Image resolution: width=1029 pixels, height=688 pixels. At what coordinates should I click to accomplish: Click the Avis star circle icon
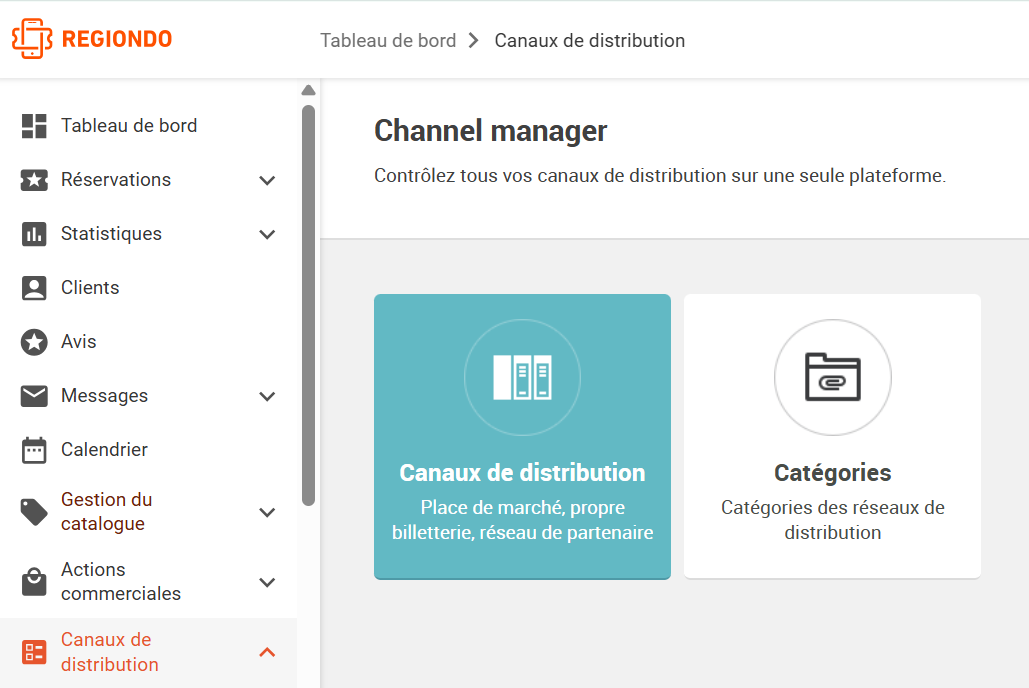(x=34, y=342)
